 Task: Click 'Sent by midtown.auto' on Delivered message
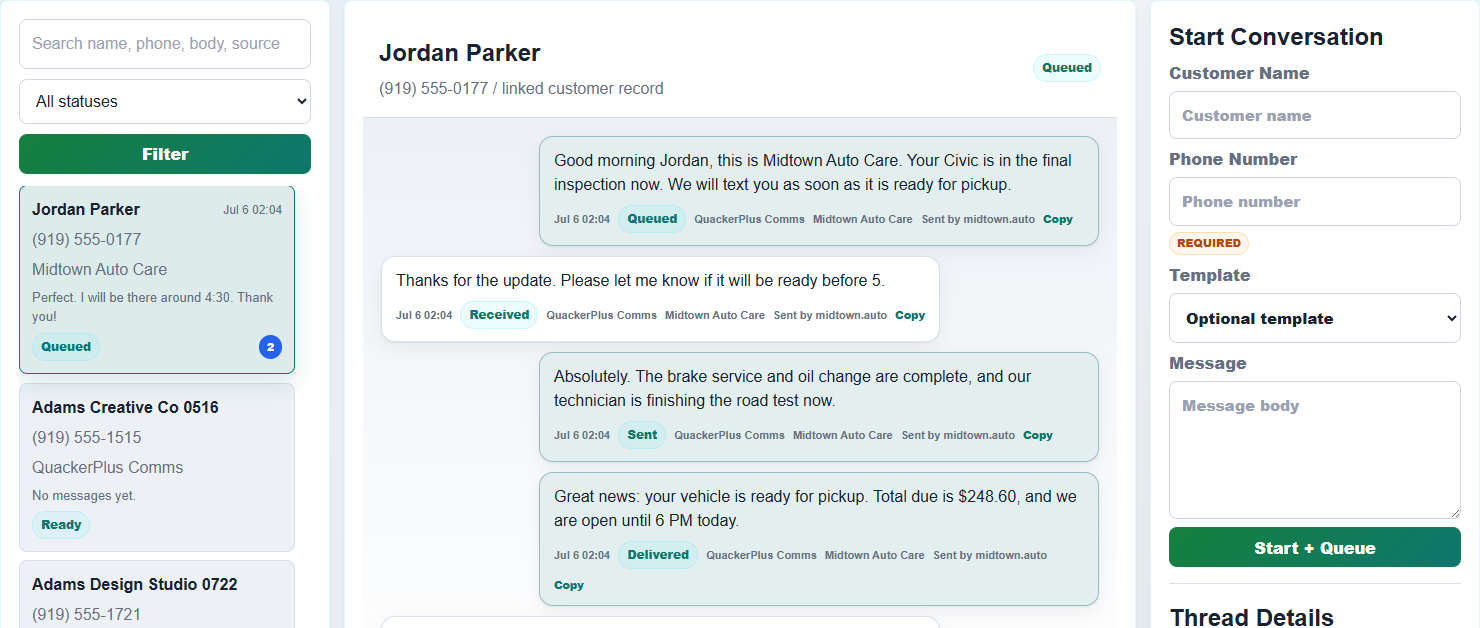(x=990, y=555)
